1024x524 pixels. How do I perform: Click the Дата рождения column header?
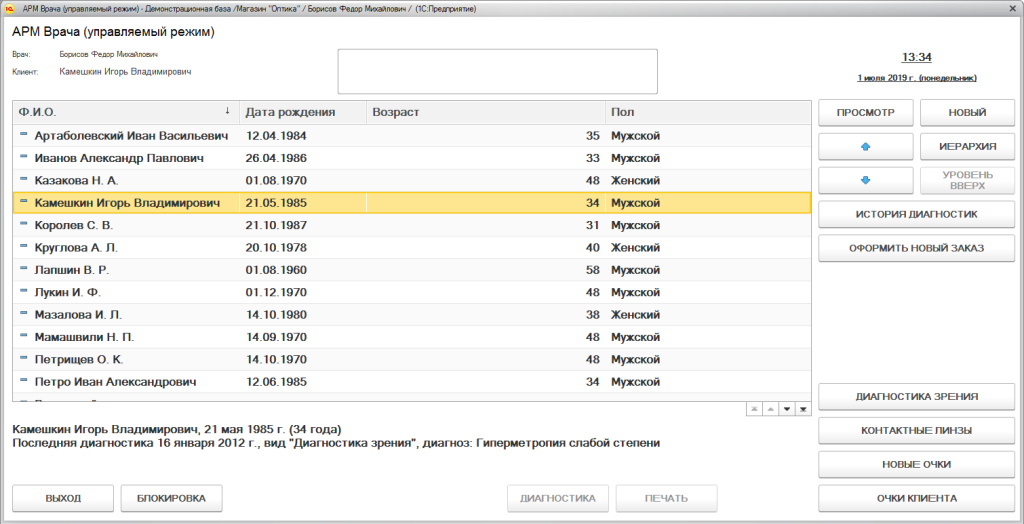tap(302, 112)
